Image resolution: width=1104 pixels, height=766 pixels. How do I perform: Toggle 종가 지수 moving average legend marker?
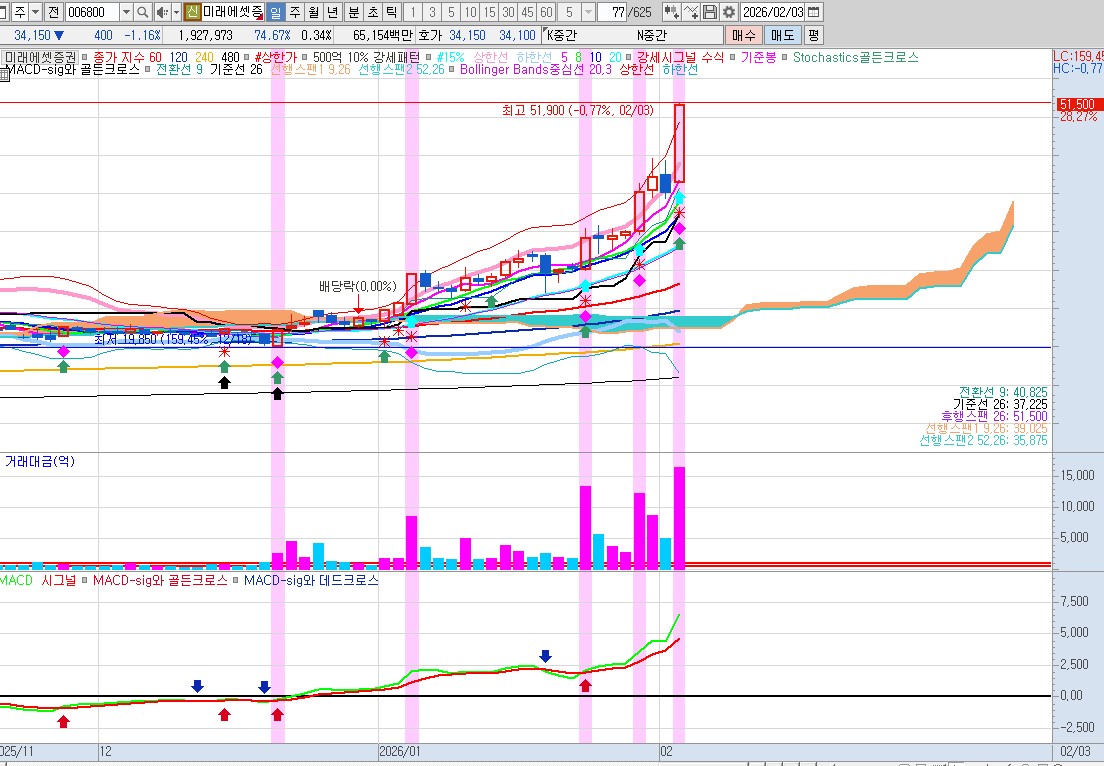[84, 58]
